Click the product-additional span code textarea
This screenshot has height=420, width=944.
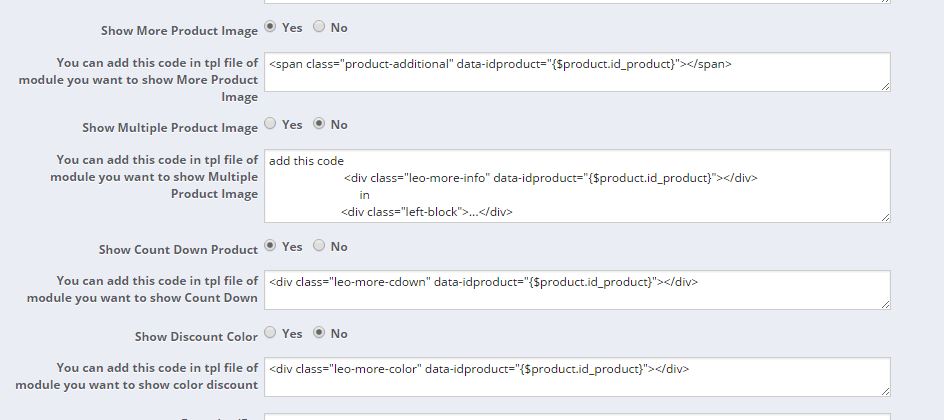click(x=576, y=72)
